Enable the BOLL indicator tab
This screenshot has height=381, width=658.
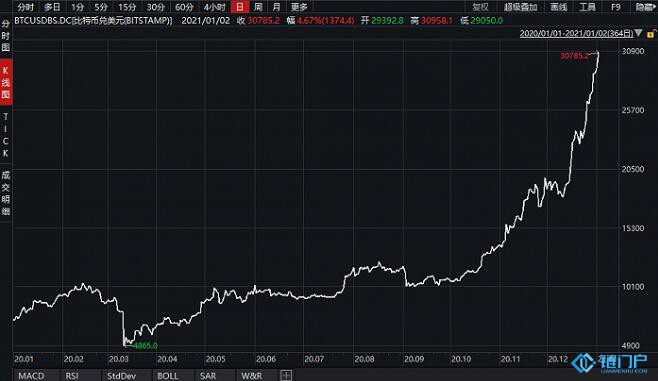point(168,376)
